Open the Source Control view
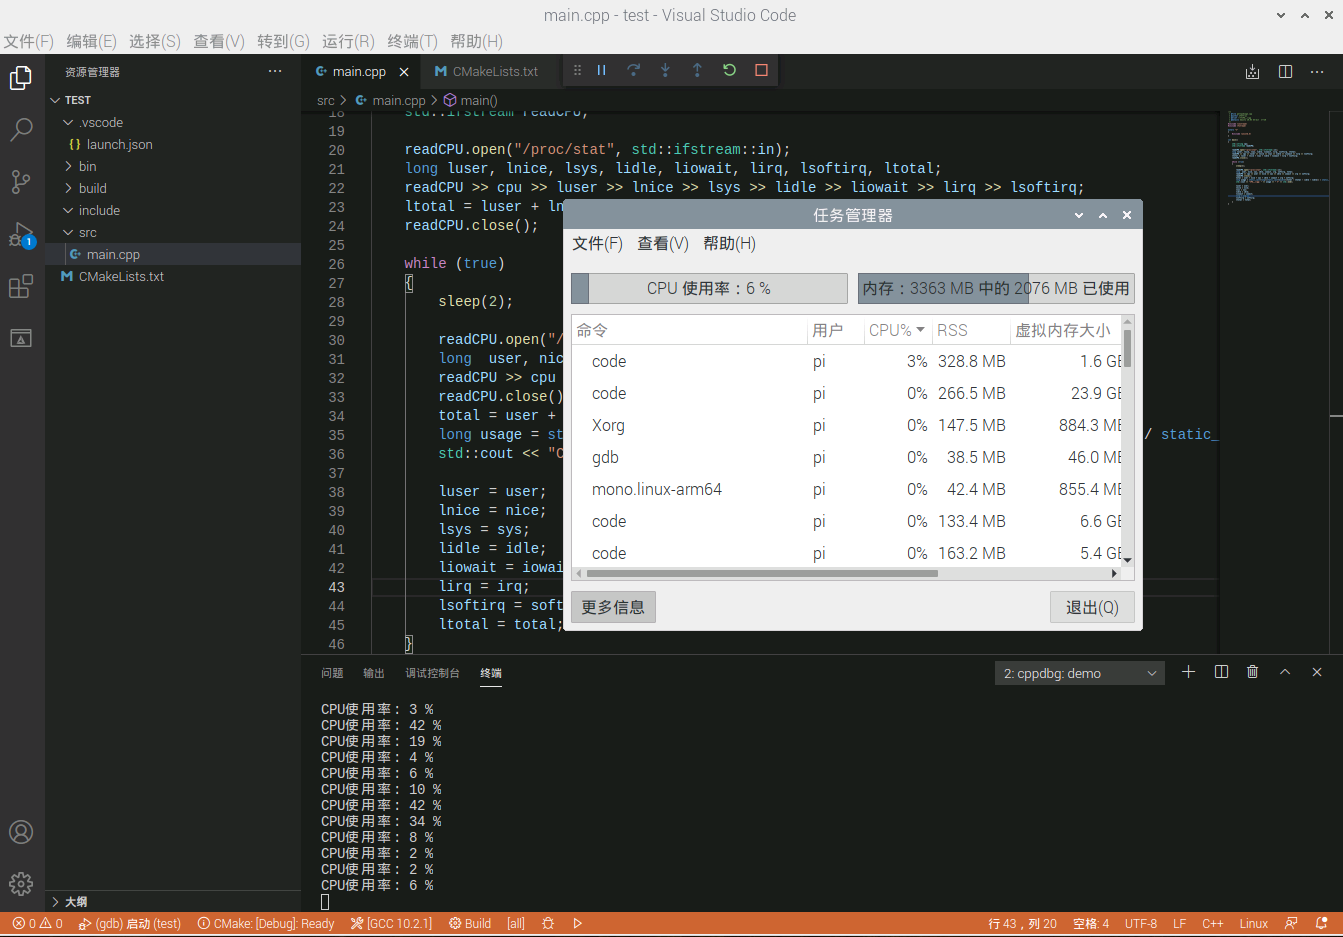 click(x=21, y=182)
